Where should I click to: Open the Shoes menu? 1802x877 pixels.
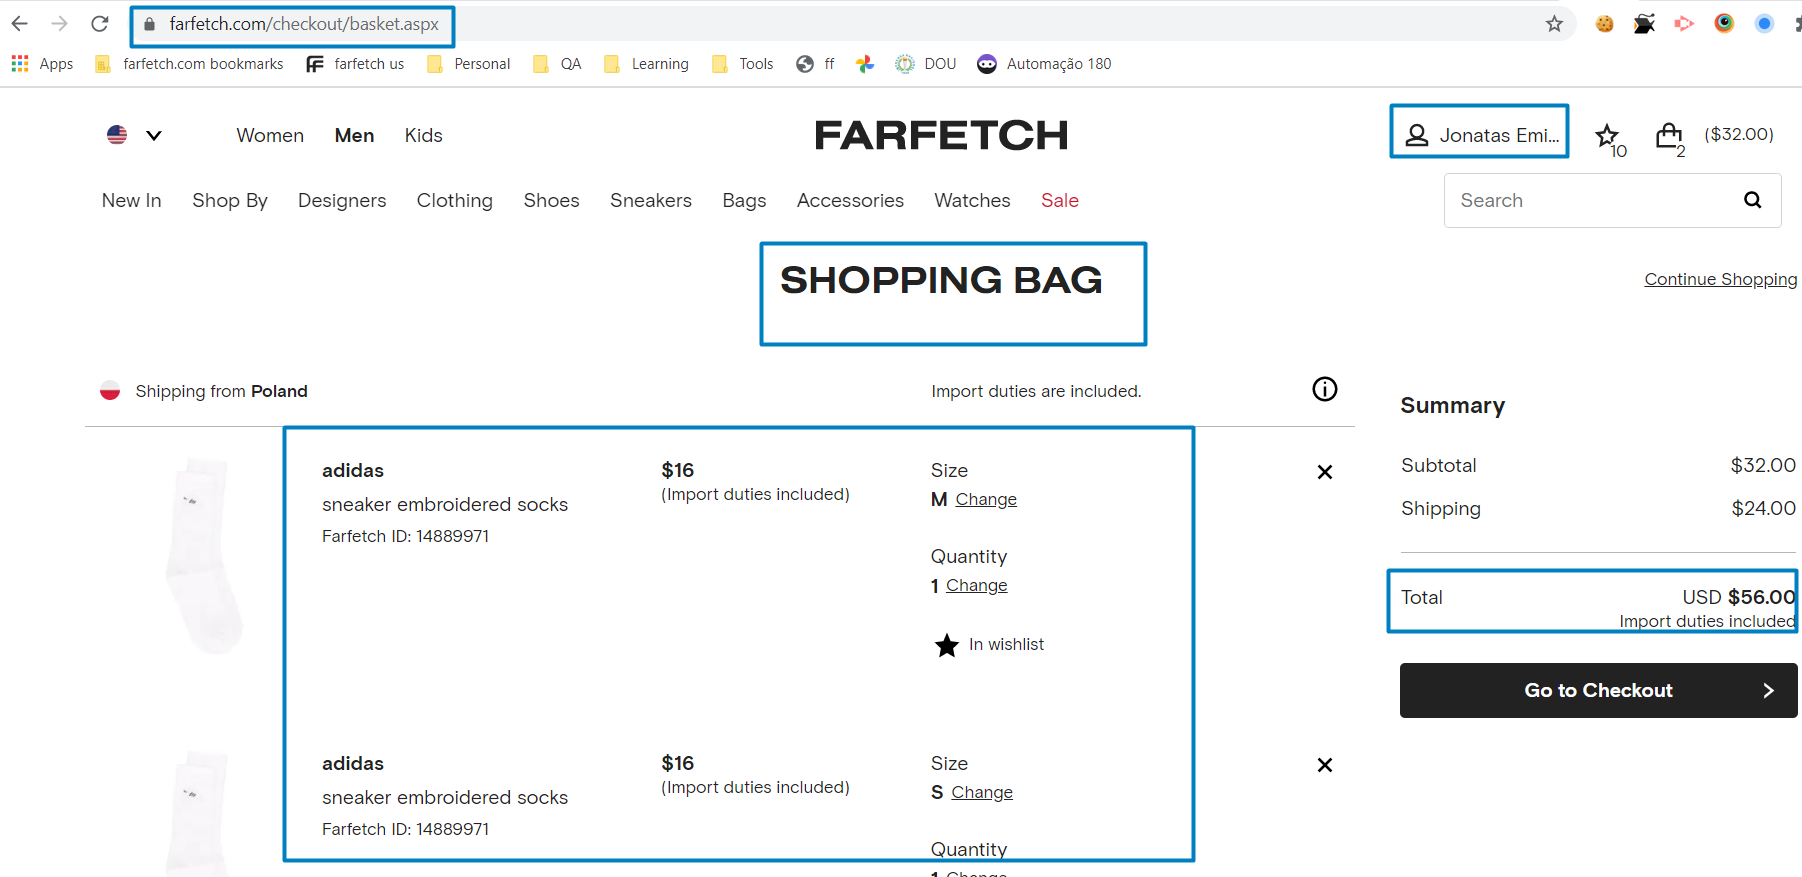[x=551, y=200]
